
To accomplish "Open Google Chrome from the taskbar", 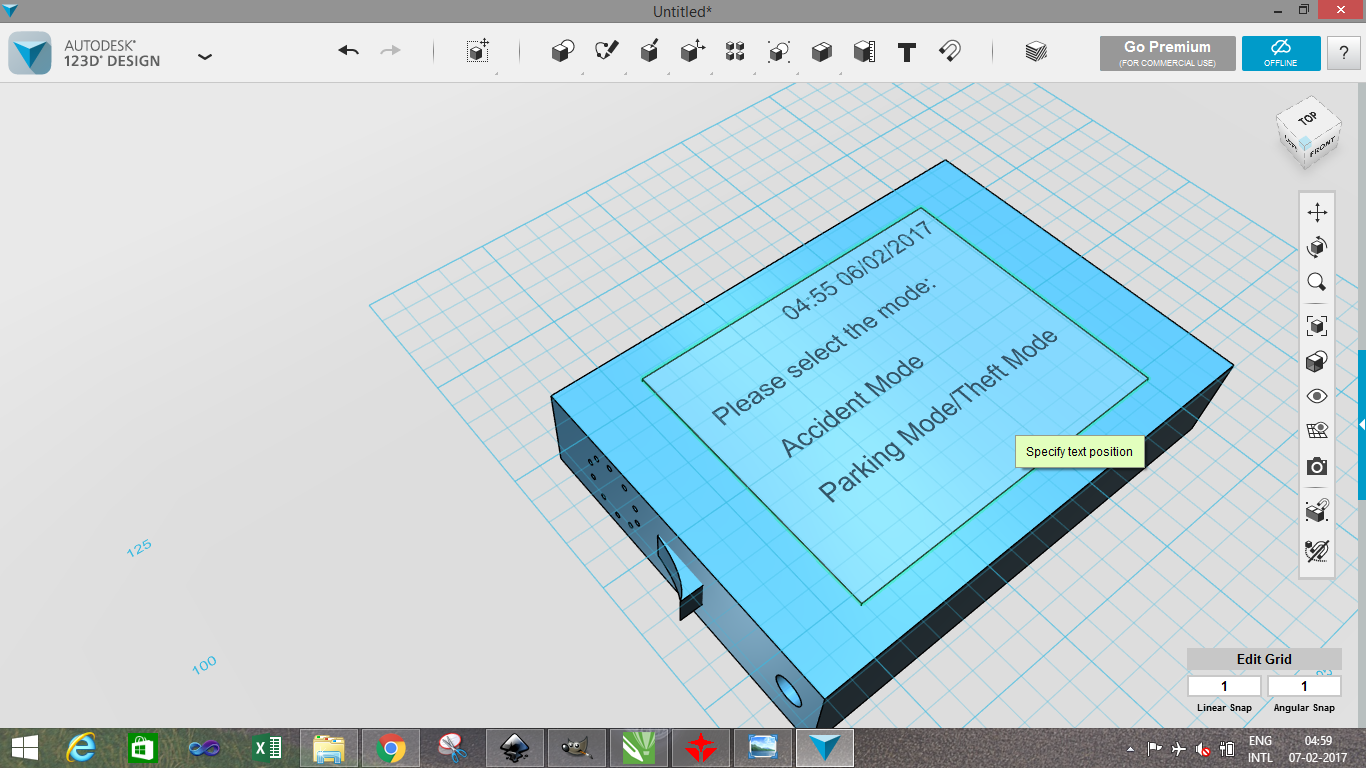I will pyautogui.click(x=391, y=747).
